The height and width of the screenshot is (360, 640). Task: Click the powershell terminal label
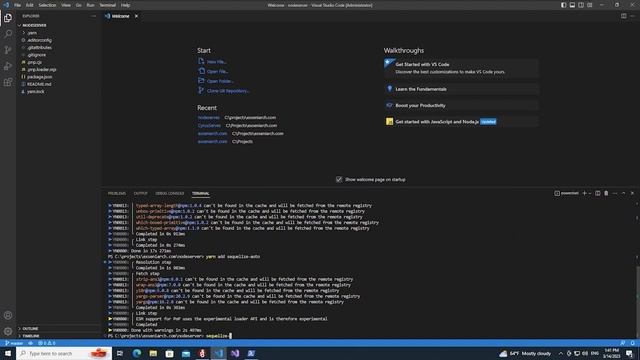tap(567, 193)
